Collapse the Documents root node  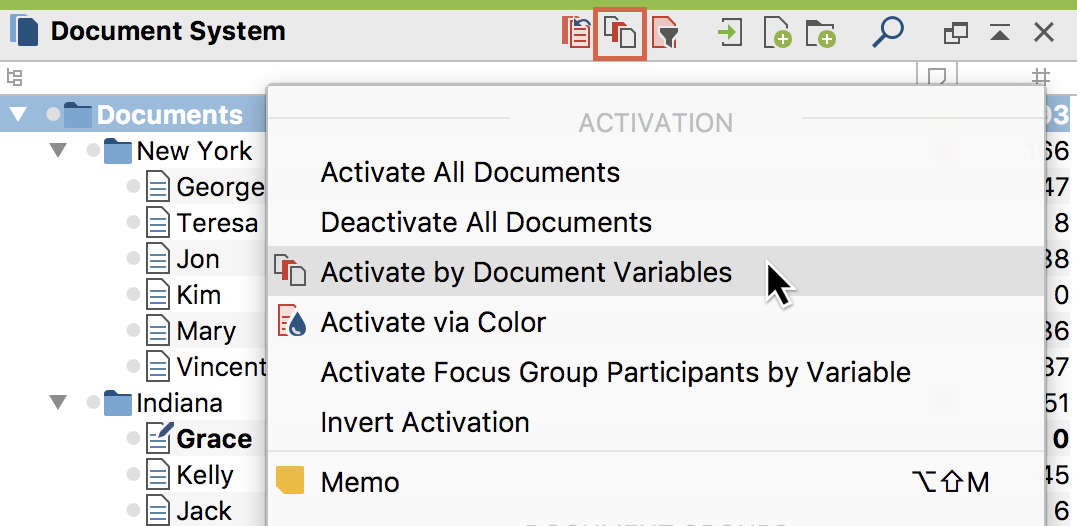(17, 115)
